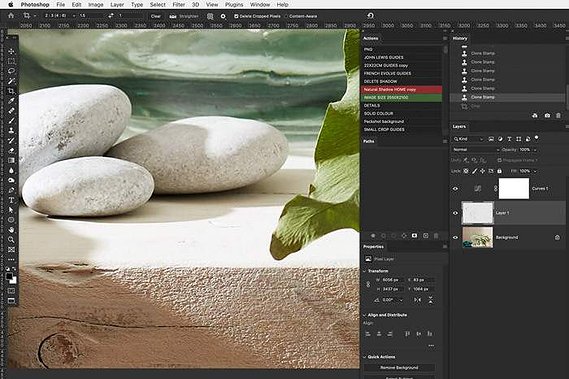Collapse the Align and Distribute section
The image size is (569, 379).
[x=364, y=315]
